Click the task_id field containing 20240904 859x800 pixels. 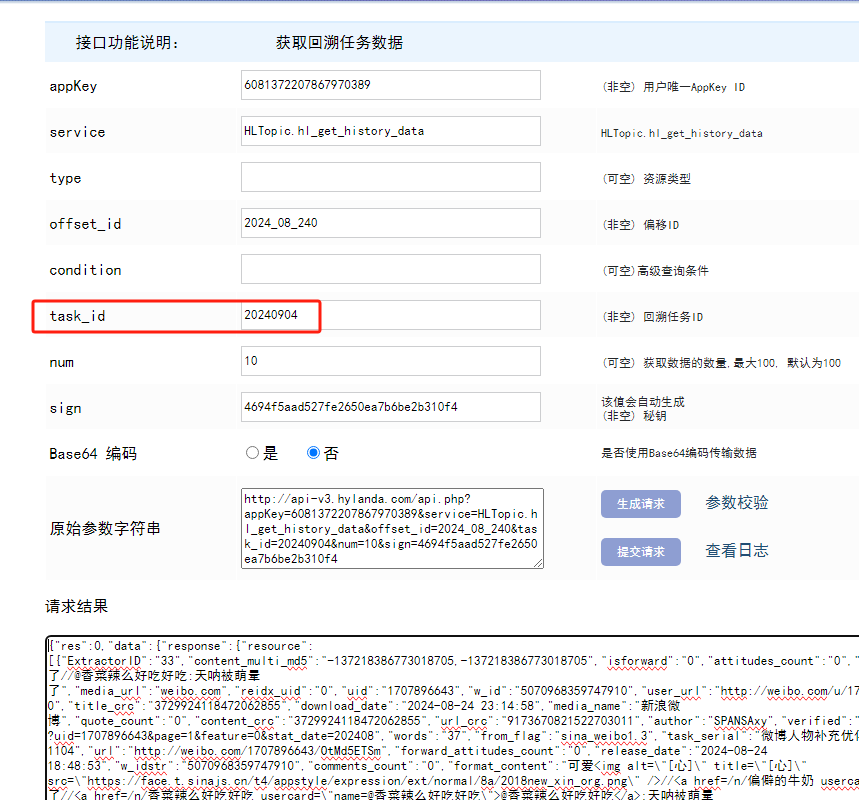coord(390,316)
